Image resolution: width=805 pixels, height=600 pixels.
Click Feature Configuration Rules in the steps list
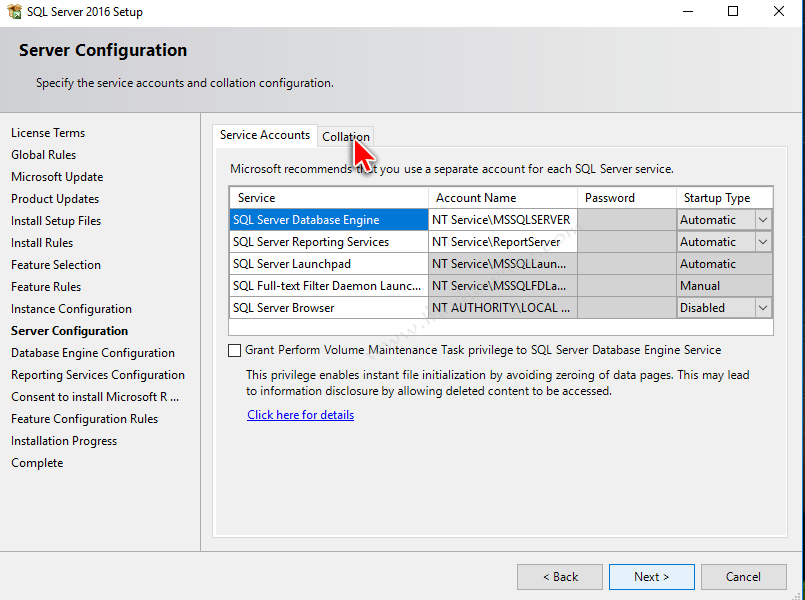coord(85,420)
